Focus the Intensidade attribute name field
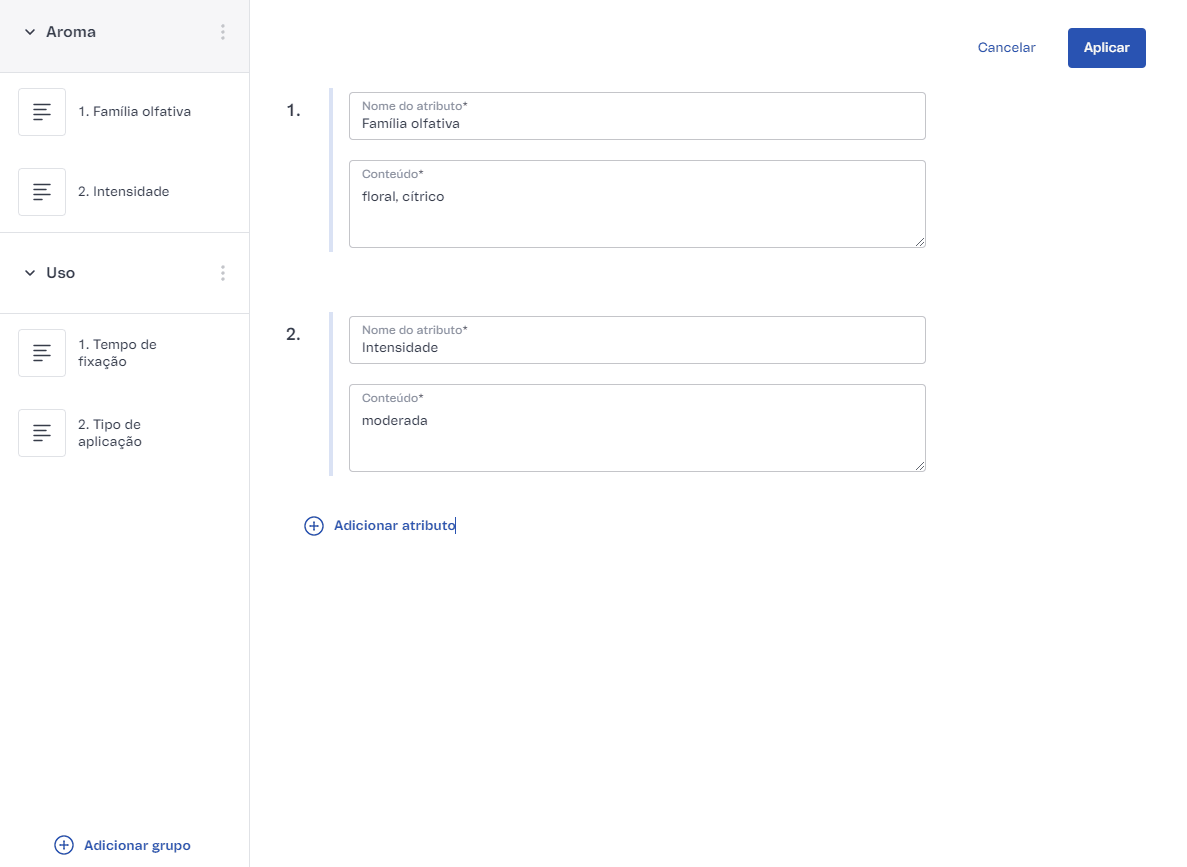 pos(637,348)
